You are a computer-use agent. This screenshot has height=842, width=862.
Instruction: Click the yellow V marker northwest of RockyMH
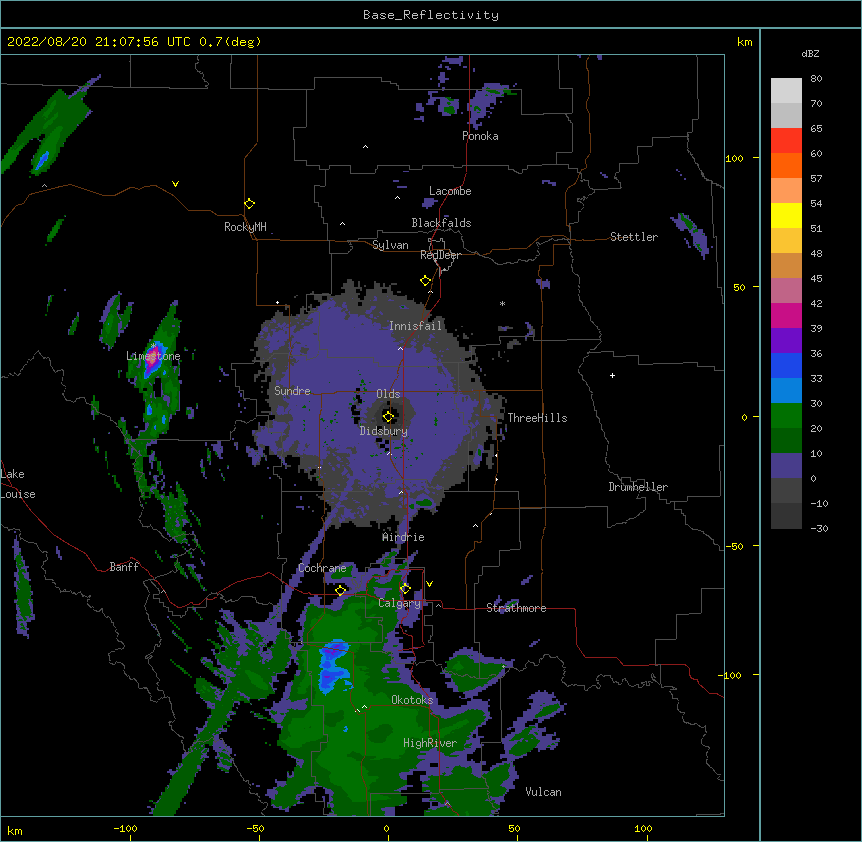coord(175,184)
